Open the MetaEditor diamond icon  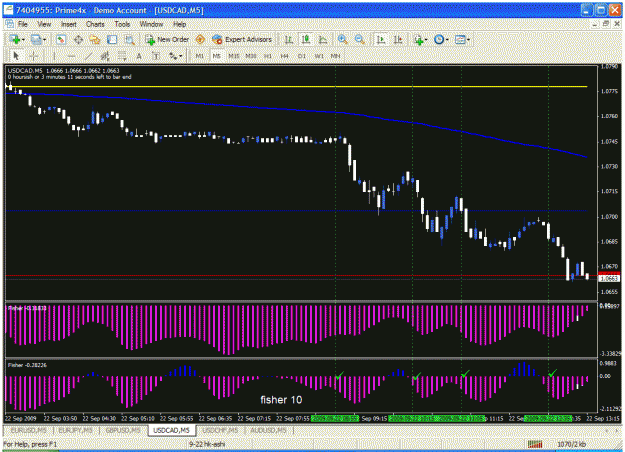pos(200,39)
